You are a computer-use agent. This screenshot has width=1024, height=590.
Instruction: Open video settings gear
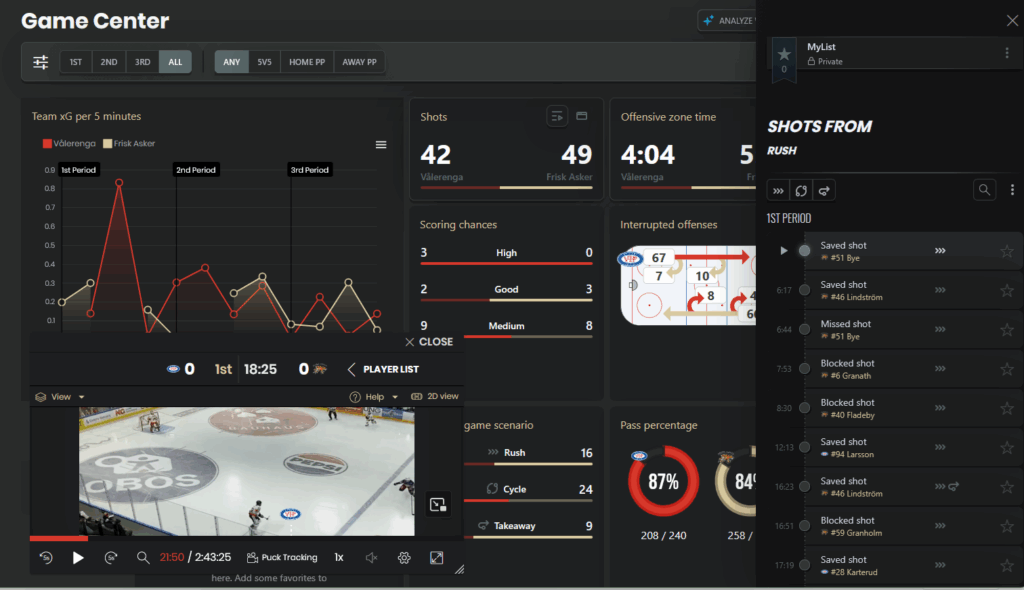pos(404,557)
